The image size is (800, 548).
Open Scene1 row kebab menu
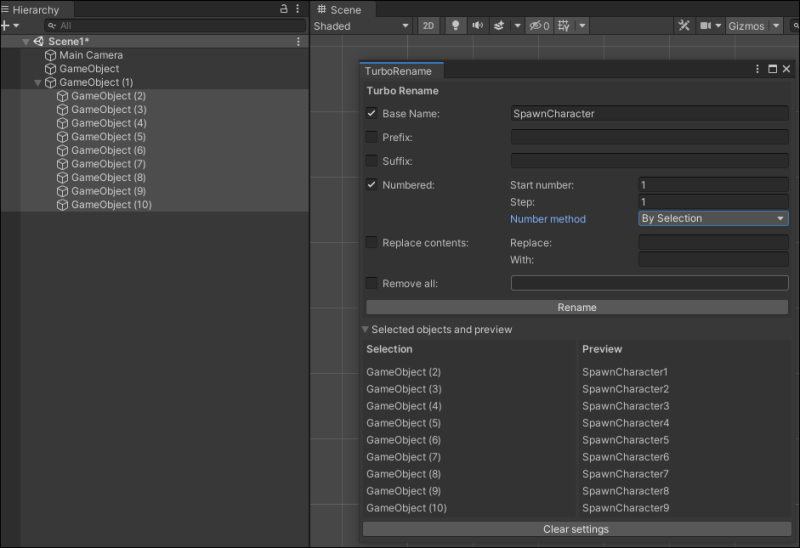point(298,41)
